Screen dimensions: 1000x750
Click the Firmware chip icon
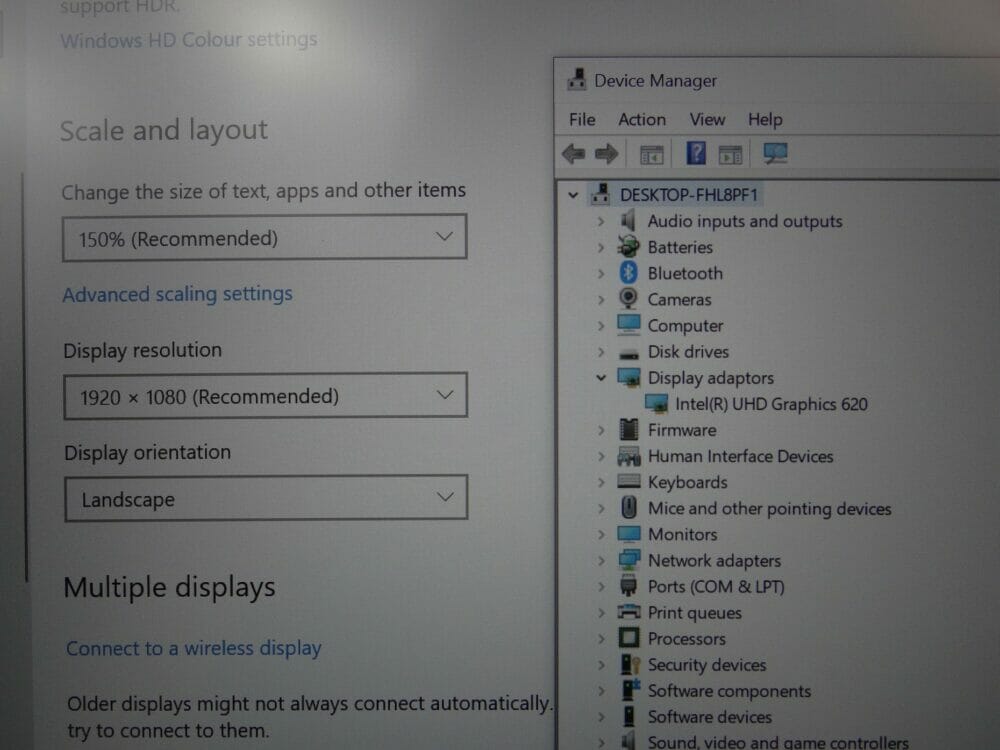[629, 429]
